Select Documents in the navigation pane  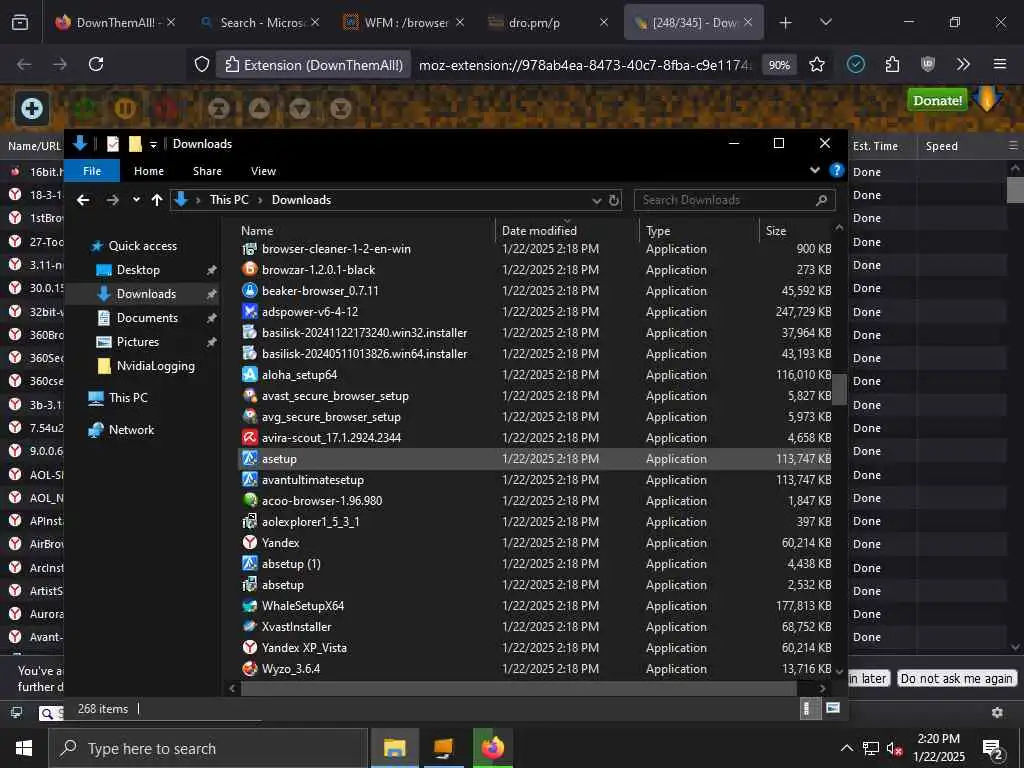tap(147, 318)
